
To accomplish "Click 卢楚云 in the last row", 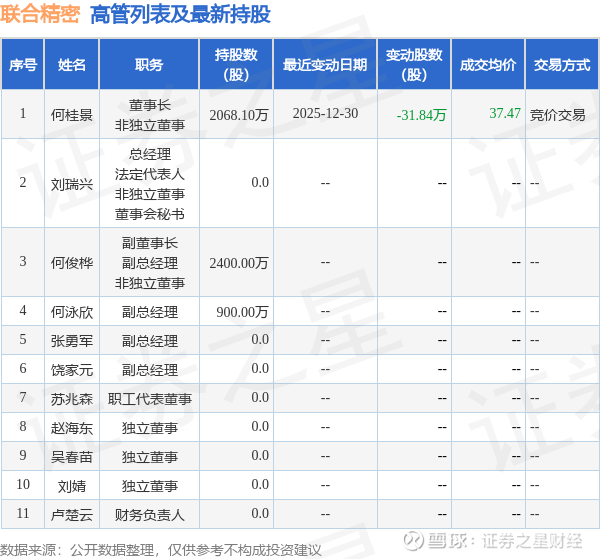I will 72,514.
